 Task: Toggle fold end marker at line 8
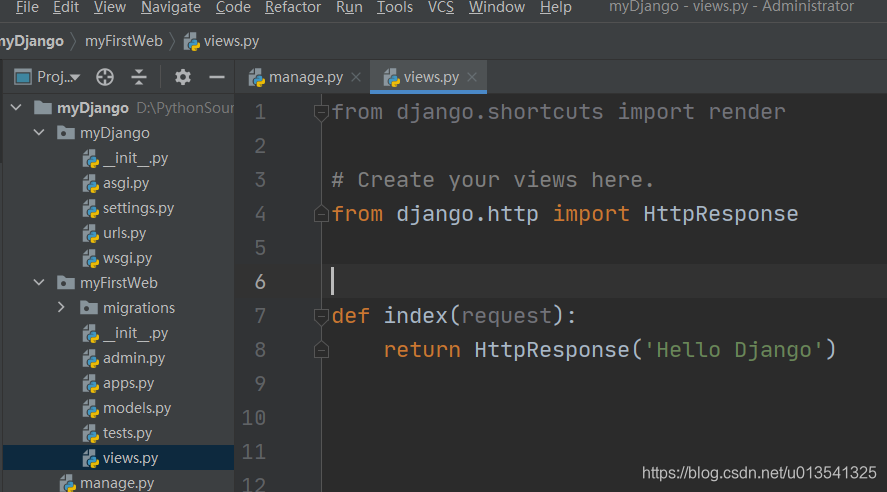(321, 350)
